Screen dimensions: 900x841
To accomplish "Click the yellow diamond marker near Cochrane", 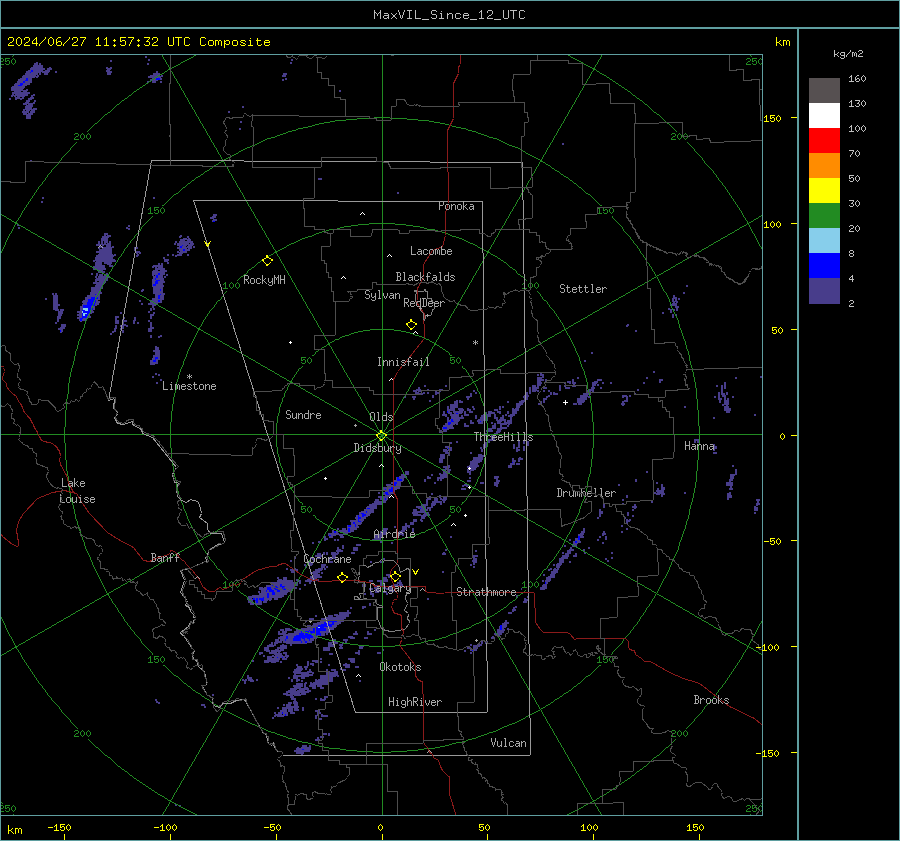I will (x=343, y=577).
